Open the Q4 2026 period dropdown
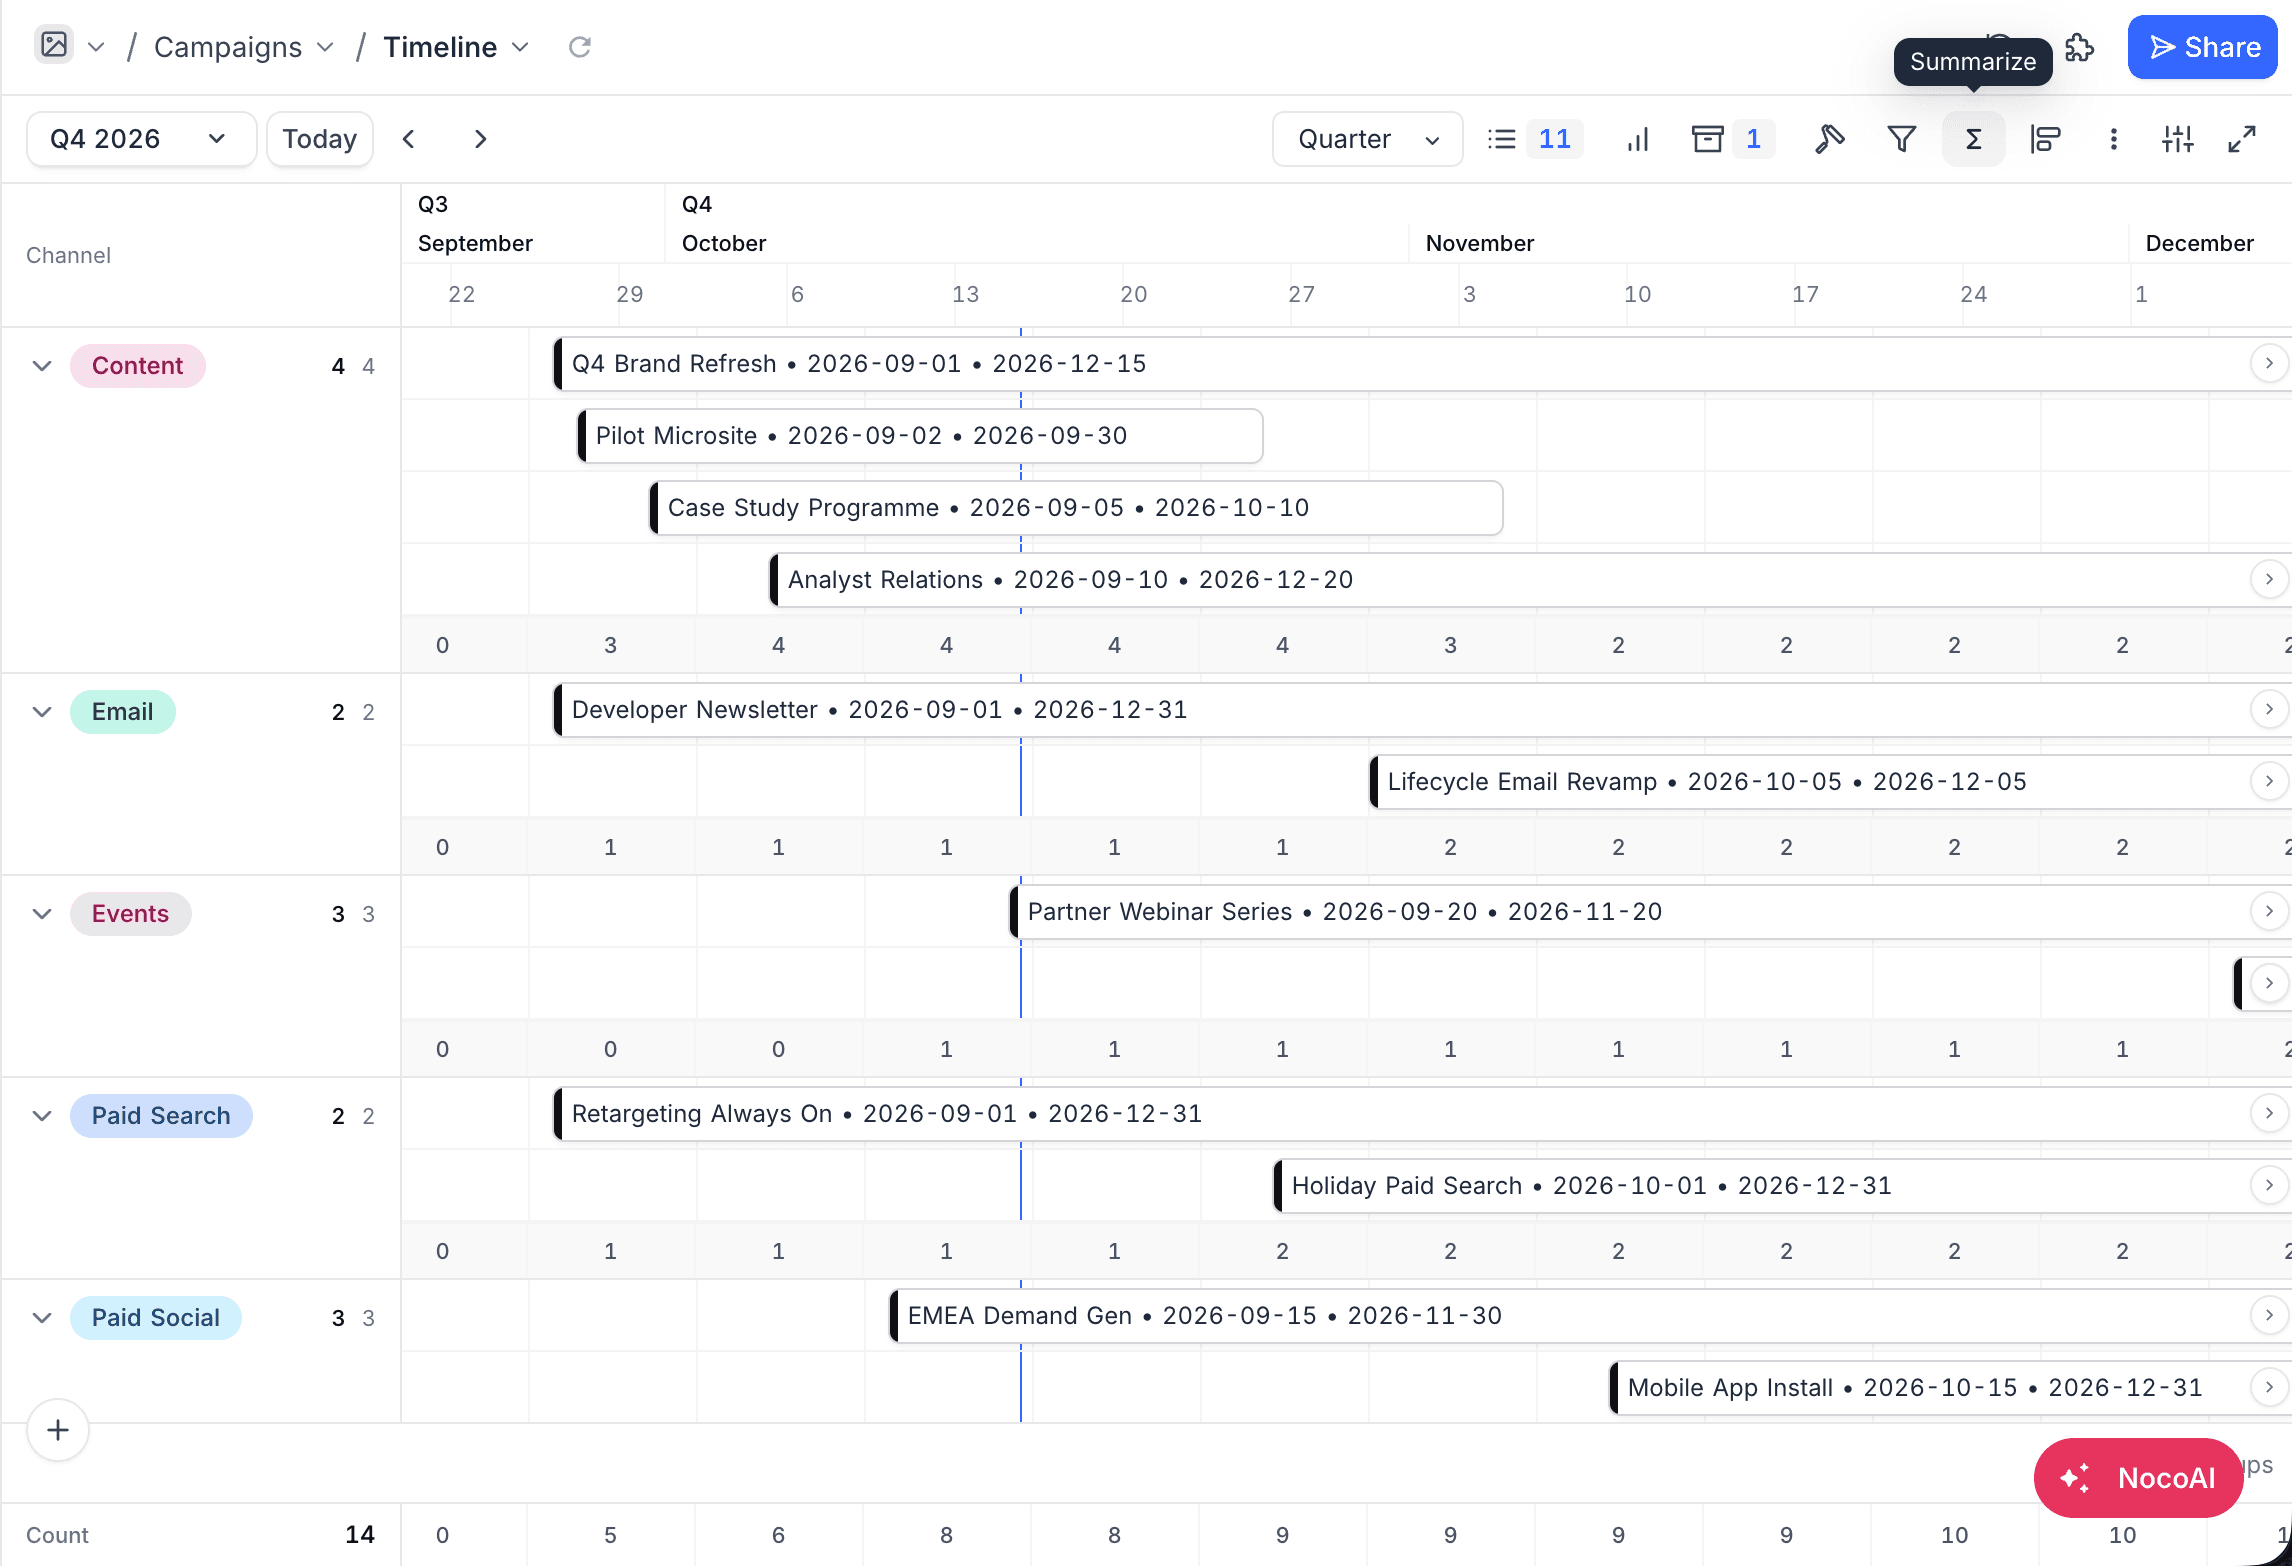Screen dimensions: 2292x1566 pyautogui.click(x=140, y=139)
